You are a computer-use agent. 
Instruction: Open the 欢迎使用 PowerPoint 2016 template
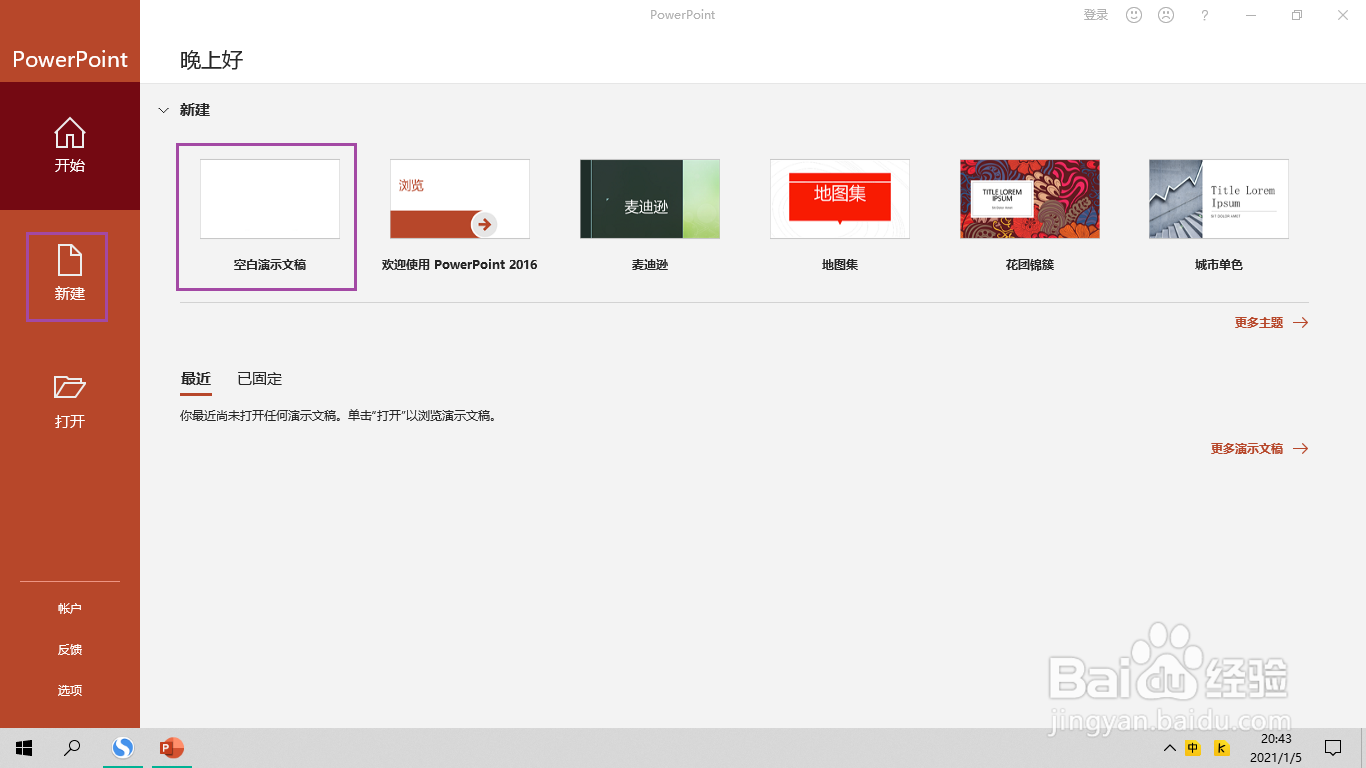(x=460, y=215)
